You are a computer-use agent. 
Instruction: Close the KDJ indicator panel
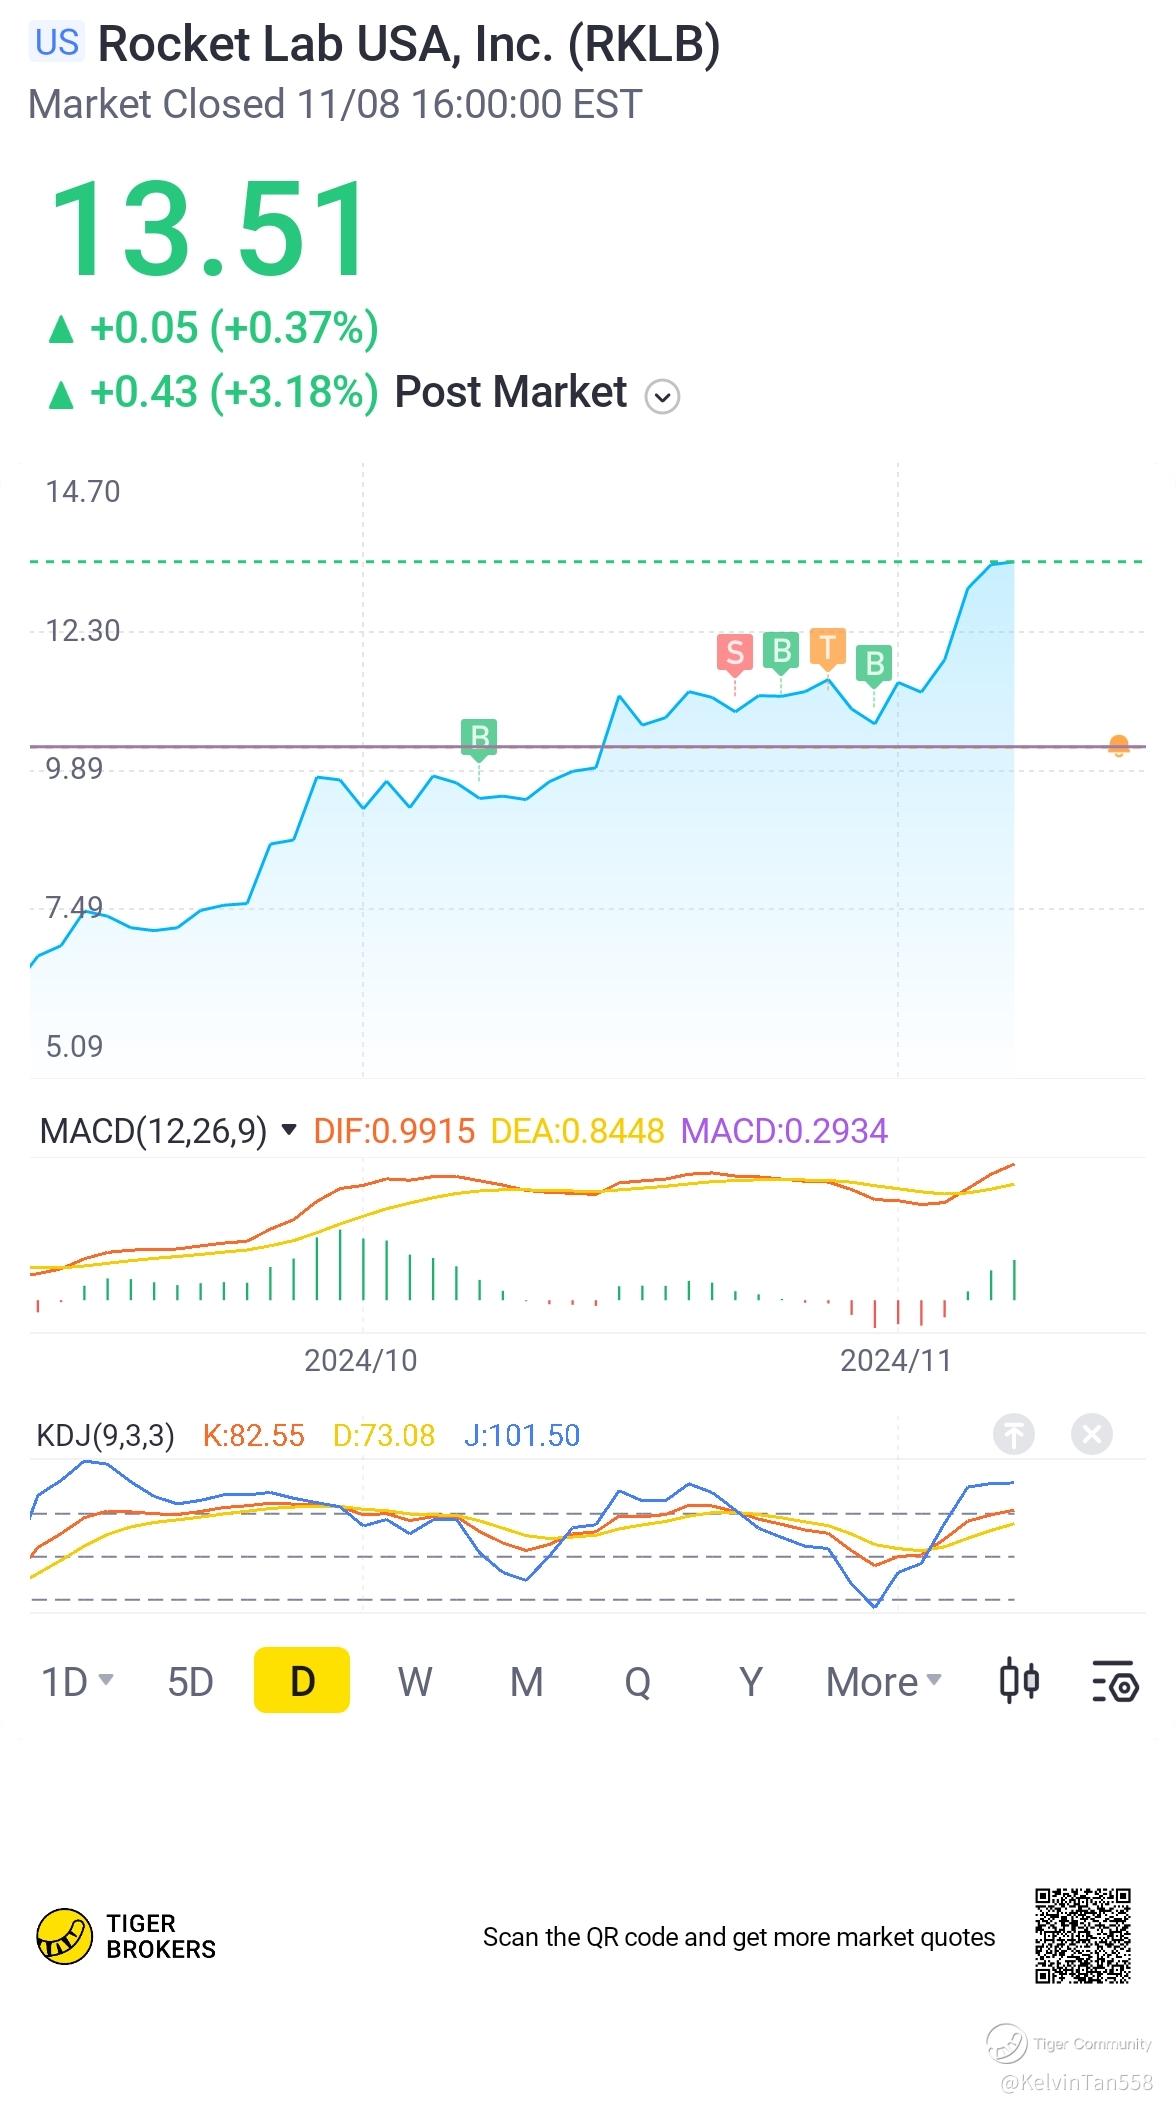(1092, 1435)
